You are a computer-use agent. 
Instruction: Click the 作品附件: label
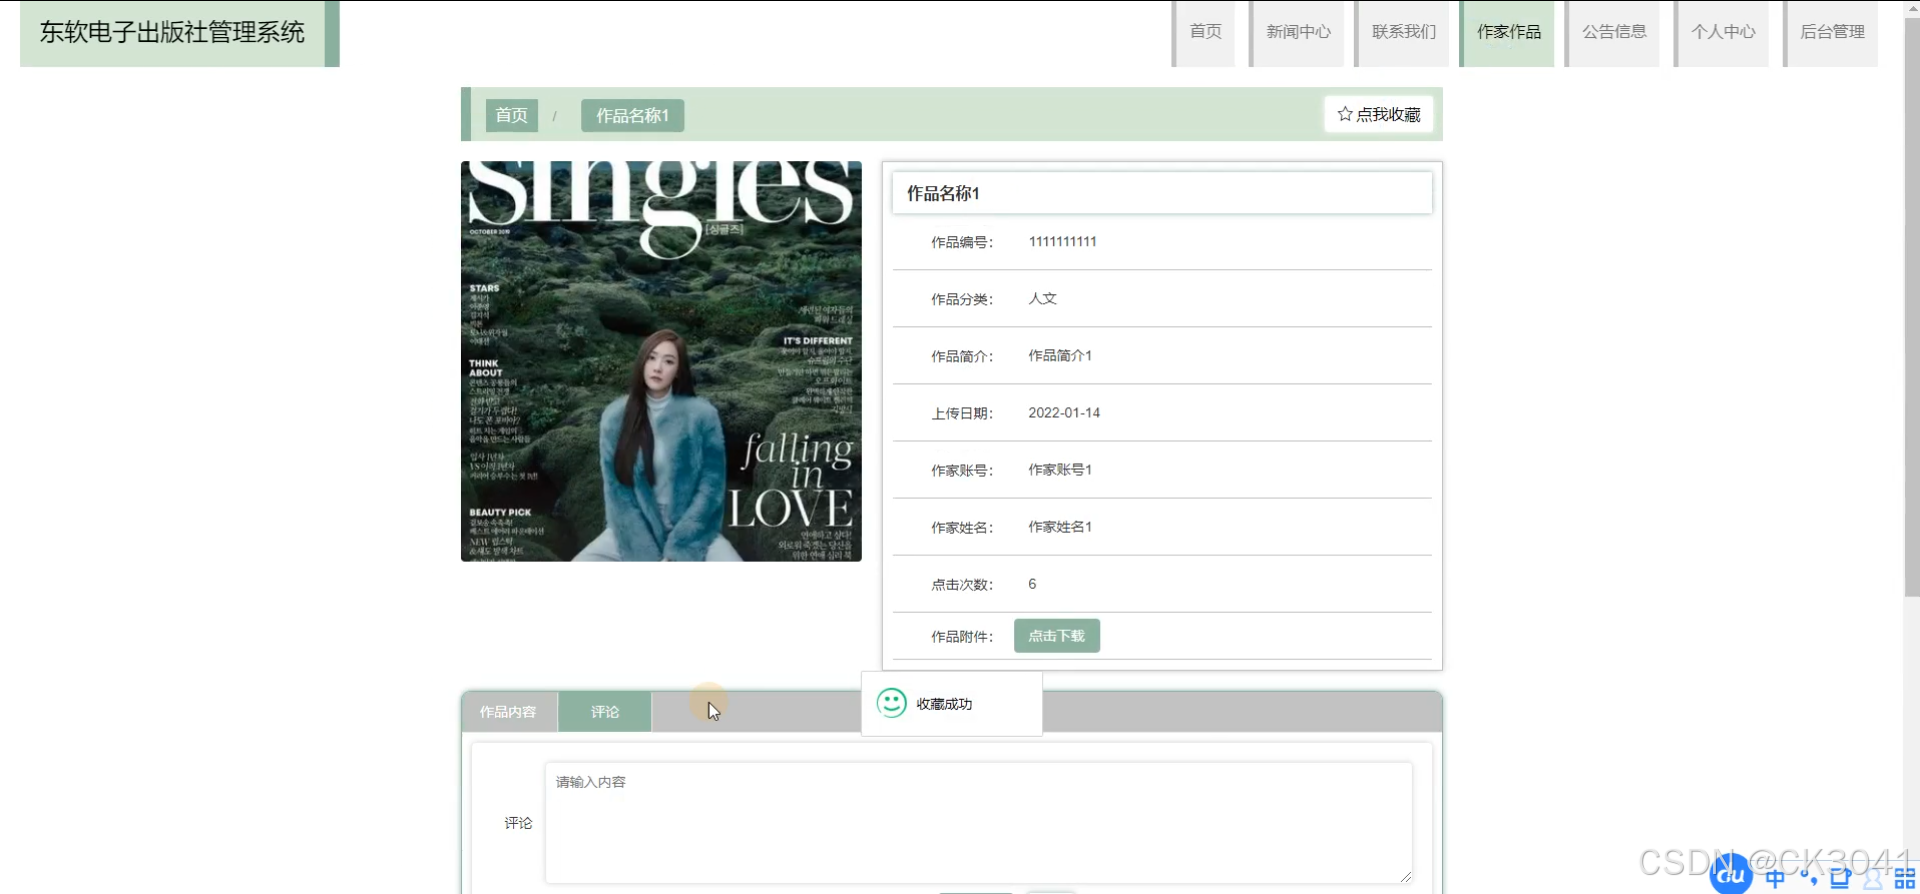point(962,637)
